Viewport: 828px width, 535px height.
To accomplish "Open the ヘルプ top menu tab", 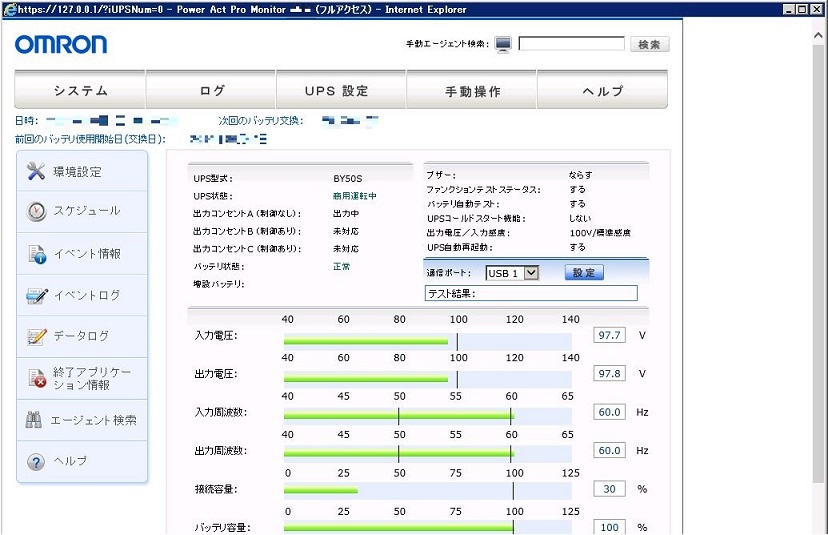I will [603, 90].
